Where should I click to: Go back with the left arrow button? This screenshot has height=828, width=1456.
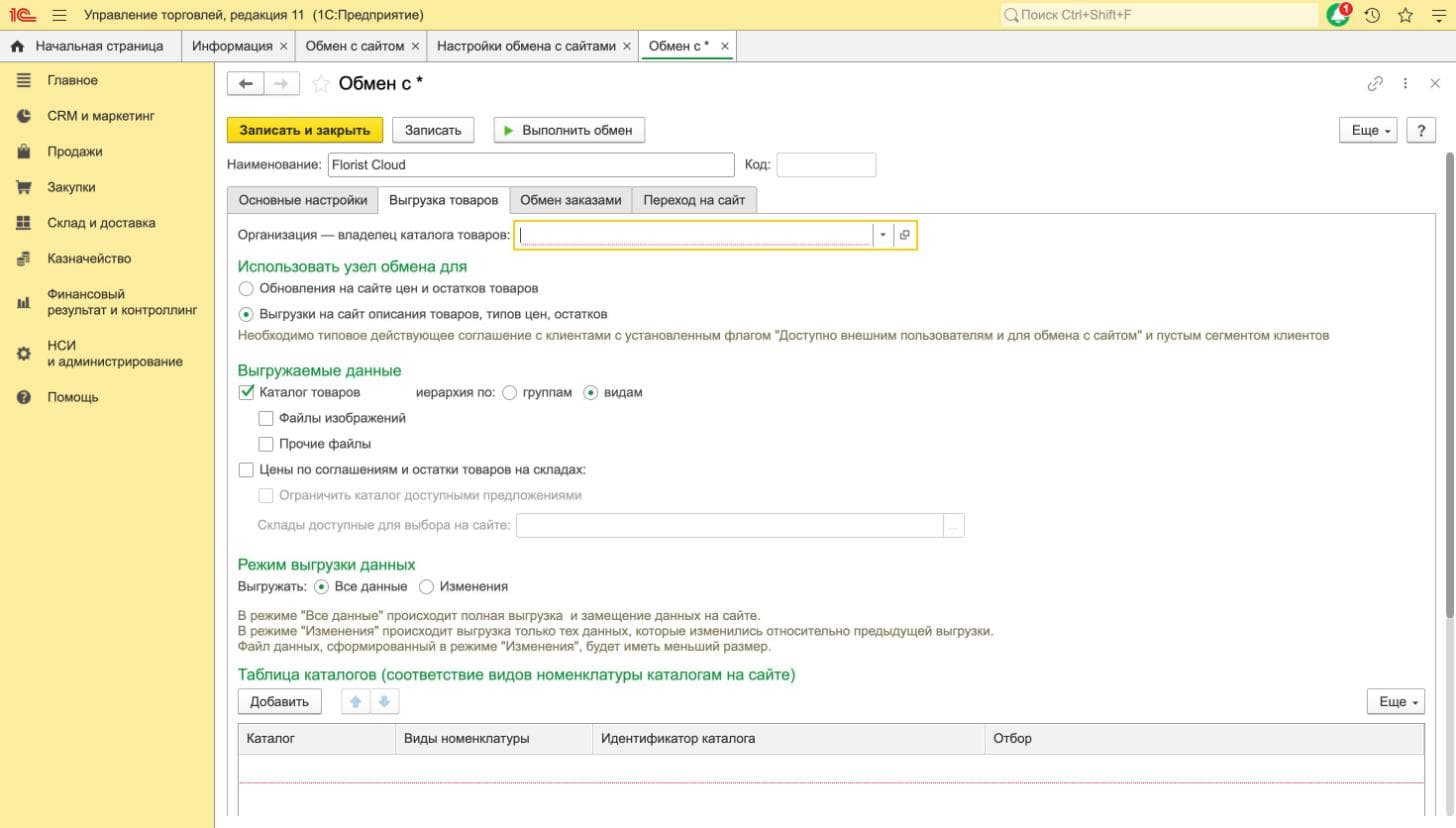point(245,84)
